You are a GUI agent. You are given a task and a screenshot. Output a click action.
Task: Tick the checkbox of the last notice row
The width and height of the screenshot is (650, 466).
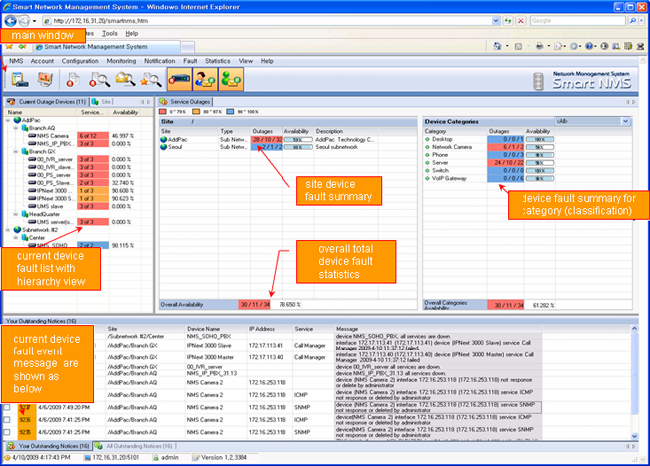pyautogui.click(x=8, y=432)
